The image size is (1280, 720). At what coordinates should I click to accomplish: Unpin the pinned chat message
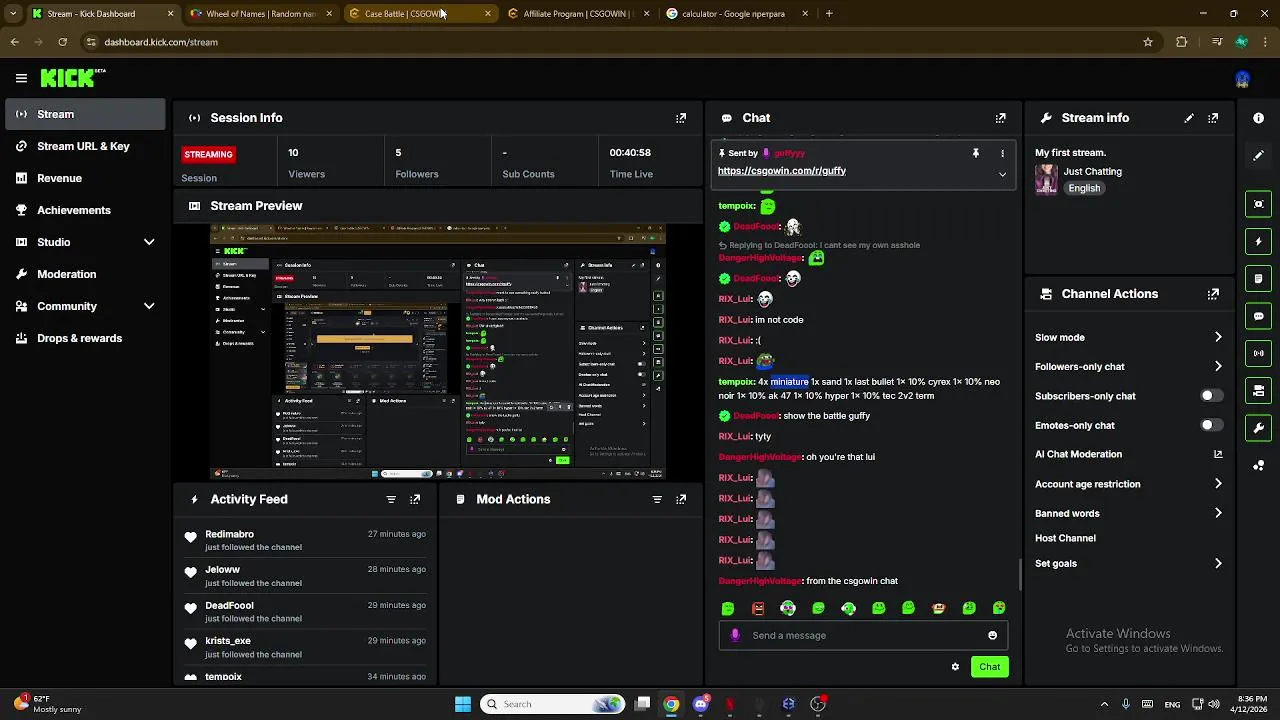point(975,153)
